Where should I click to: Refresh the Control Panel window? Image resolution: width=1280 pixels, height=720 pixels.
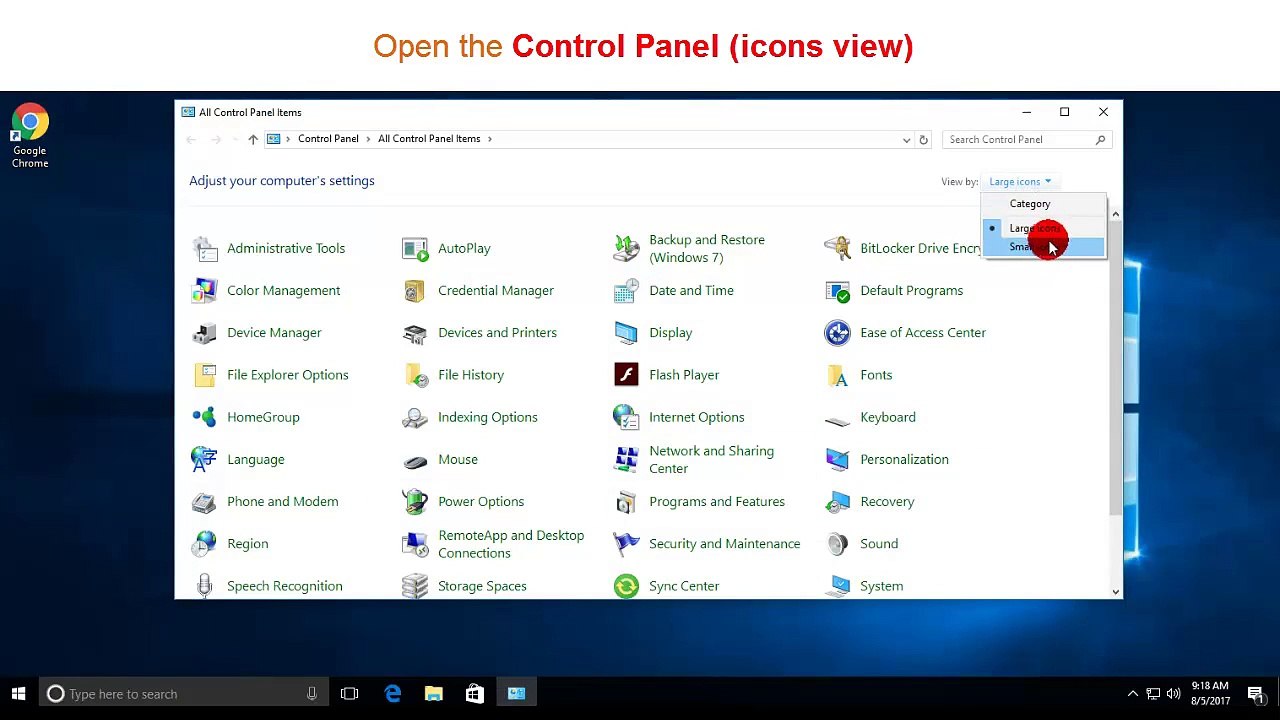pyautogui.click(x=924, y=139)
